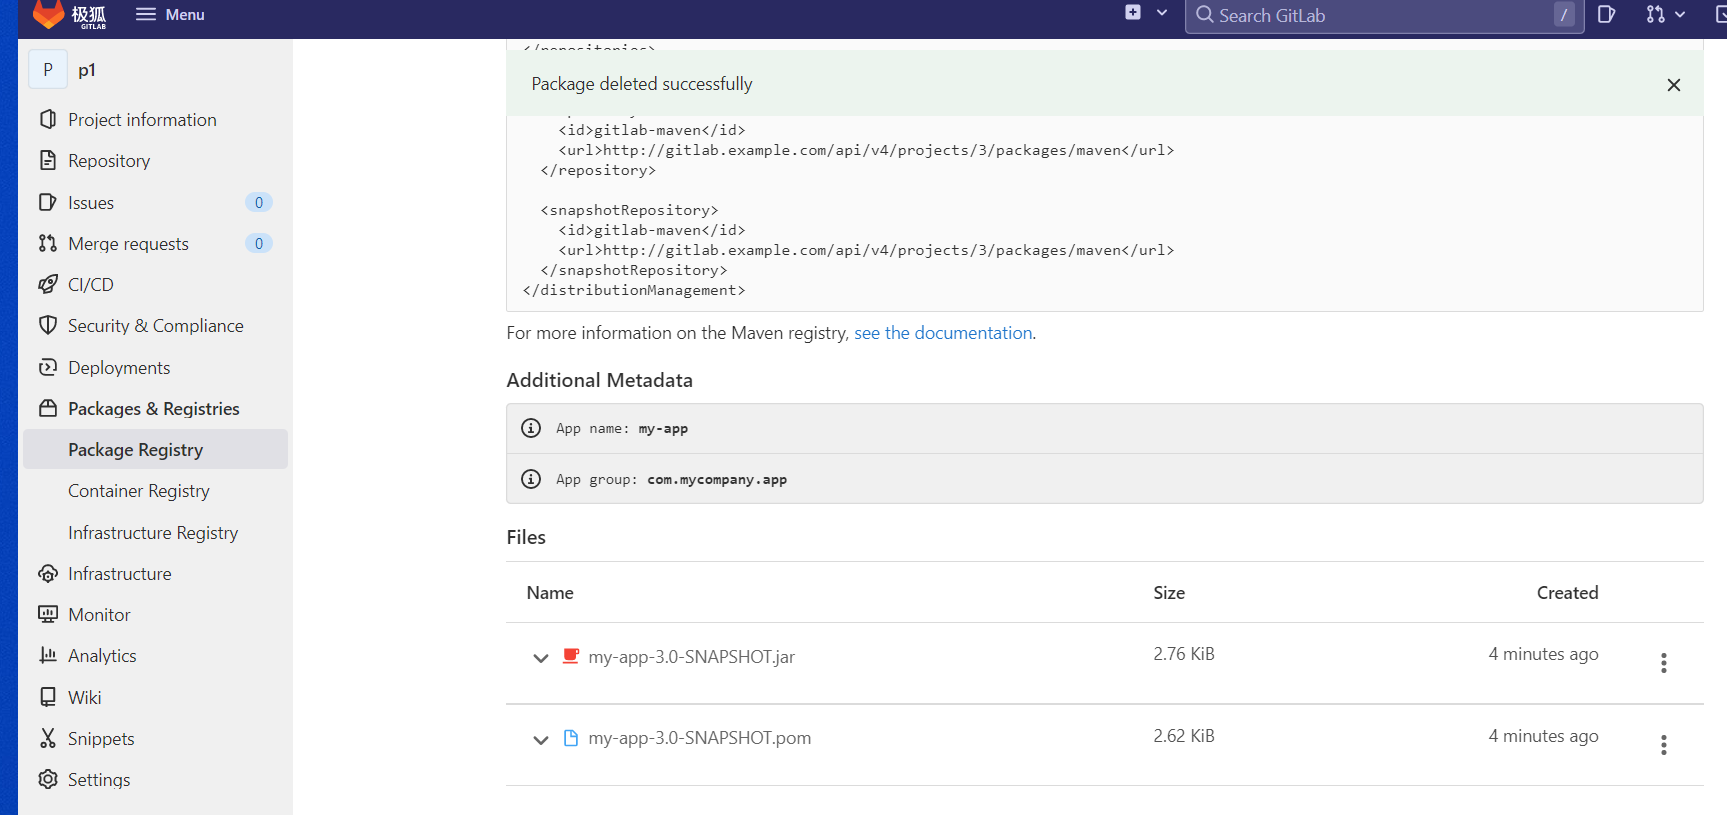This screenshot has height=815, width=1727.
Task: Open Infrastructure Registry in sidebar
Action: pos(153,533)
